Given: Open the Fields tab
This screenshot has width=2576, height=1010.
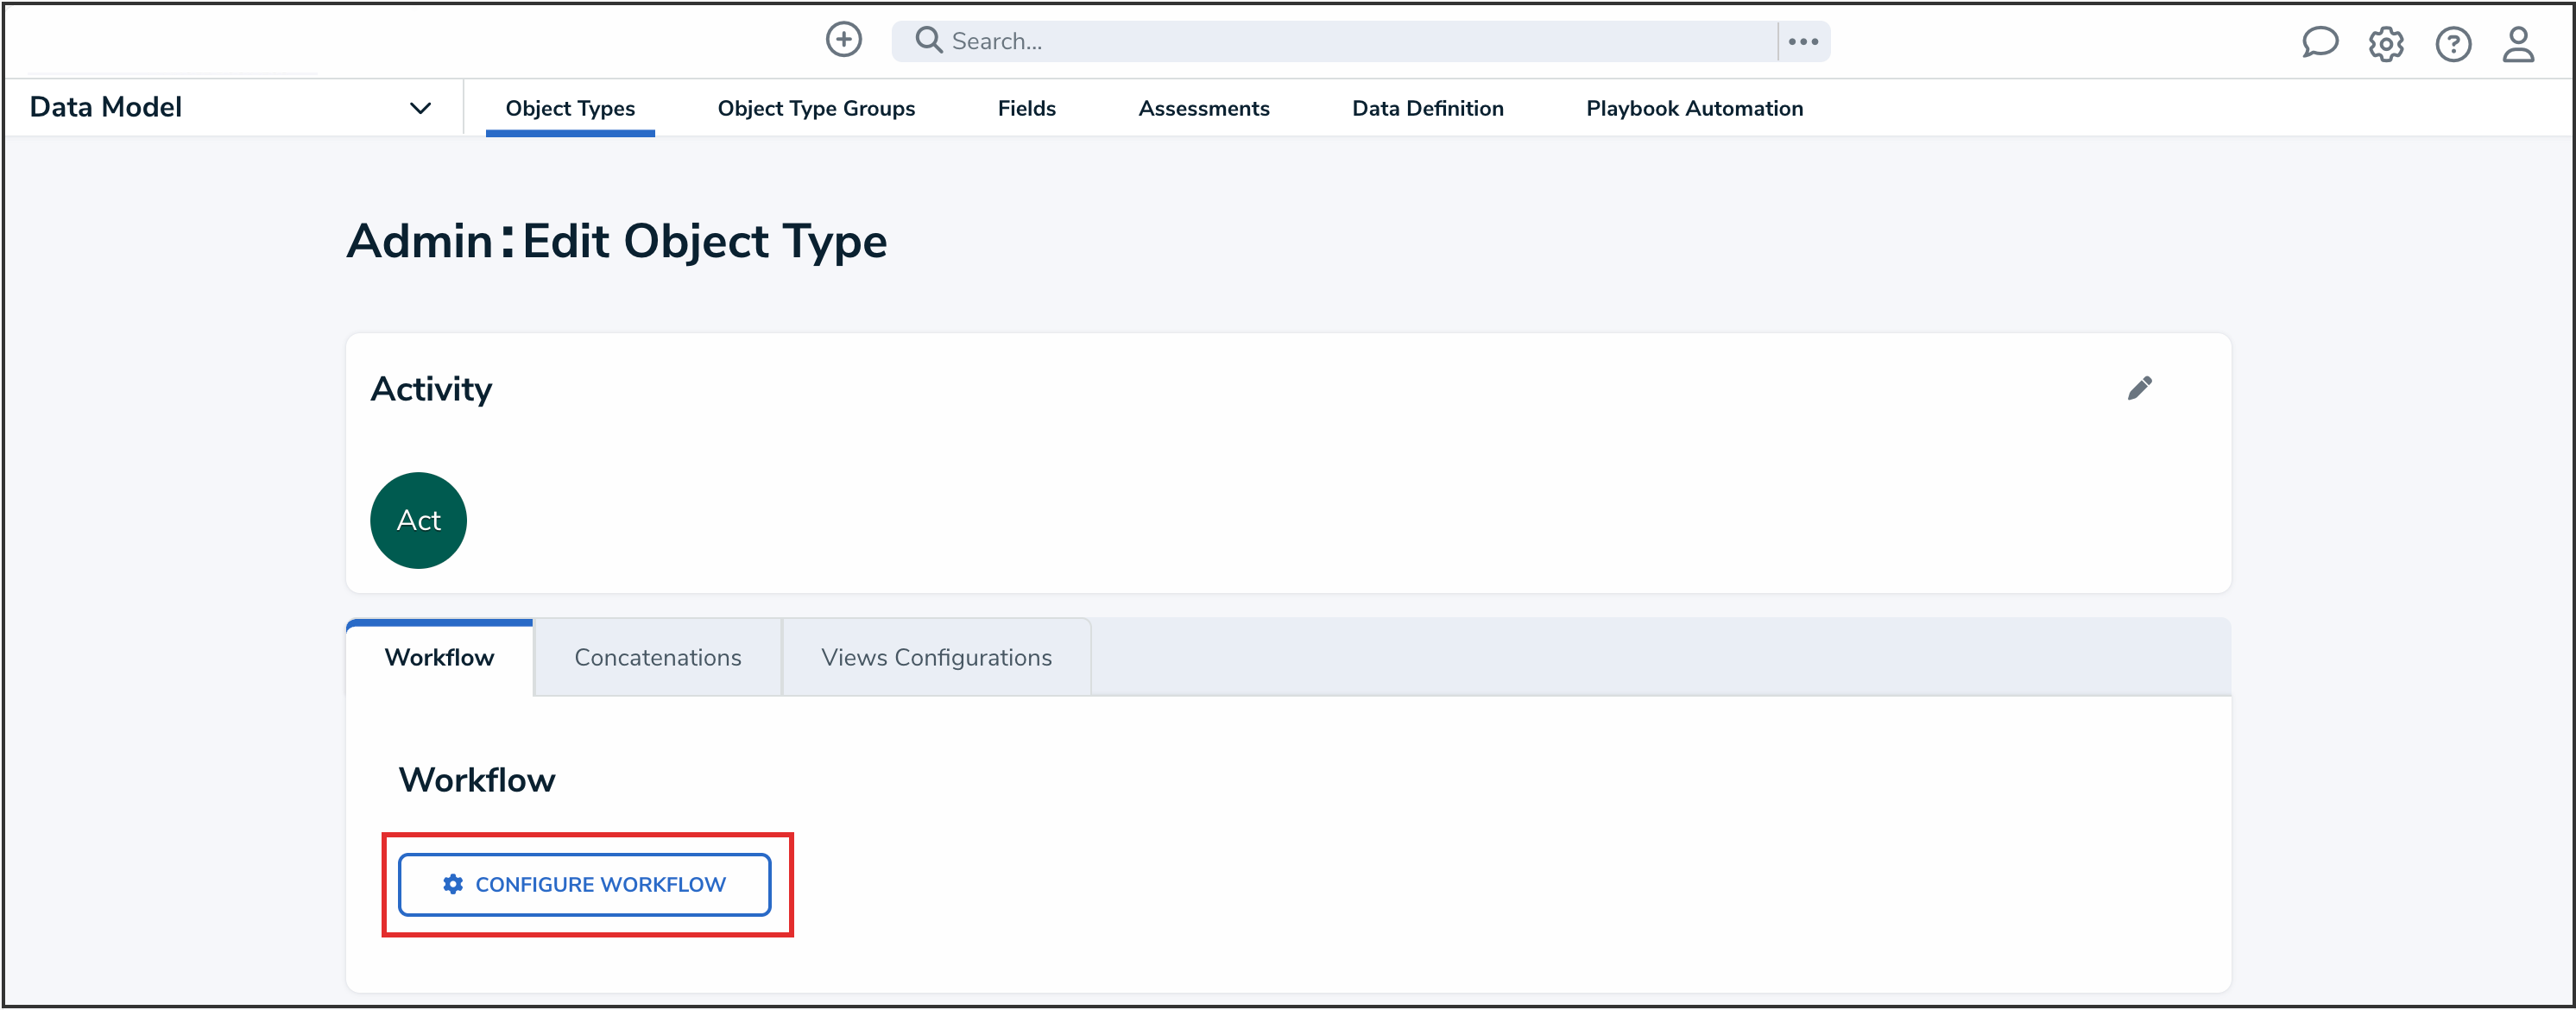Looking at the screenshot, I should point(1026,108).
